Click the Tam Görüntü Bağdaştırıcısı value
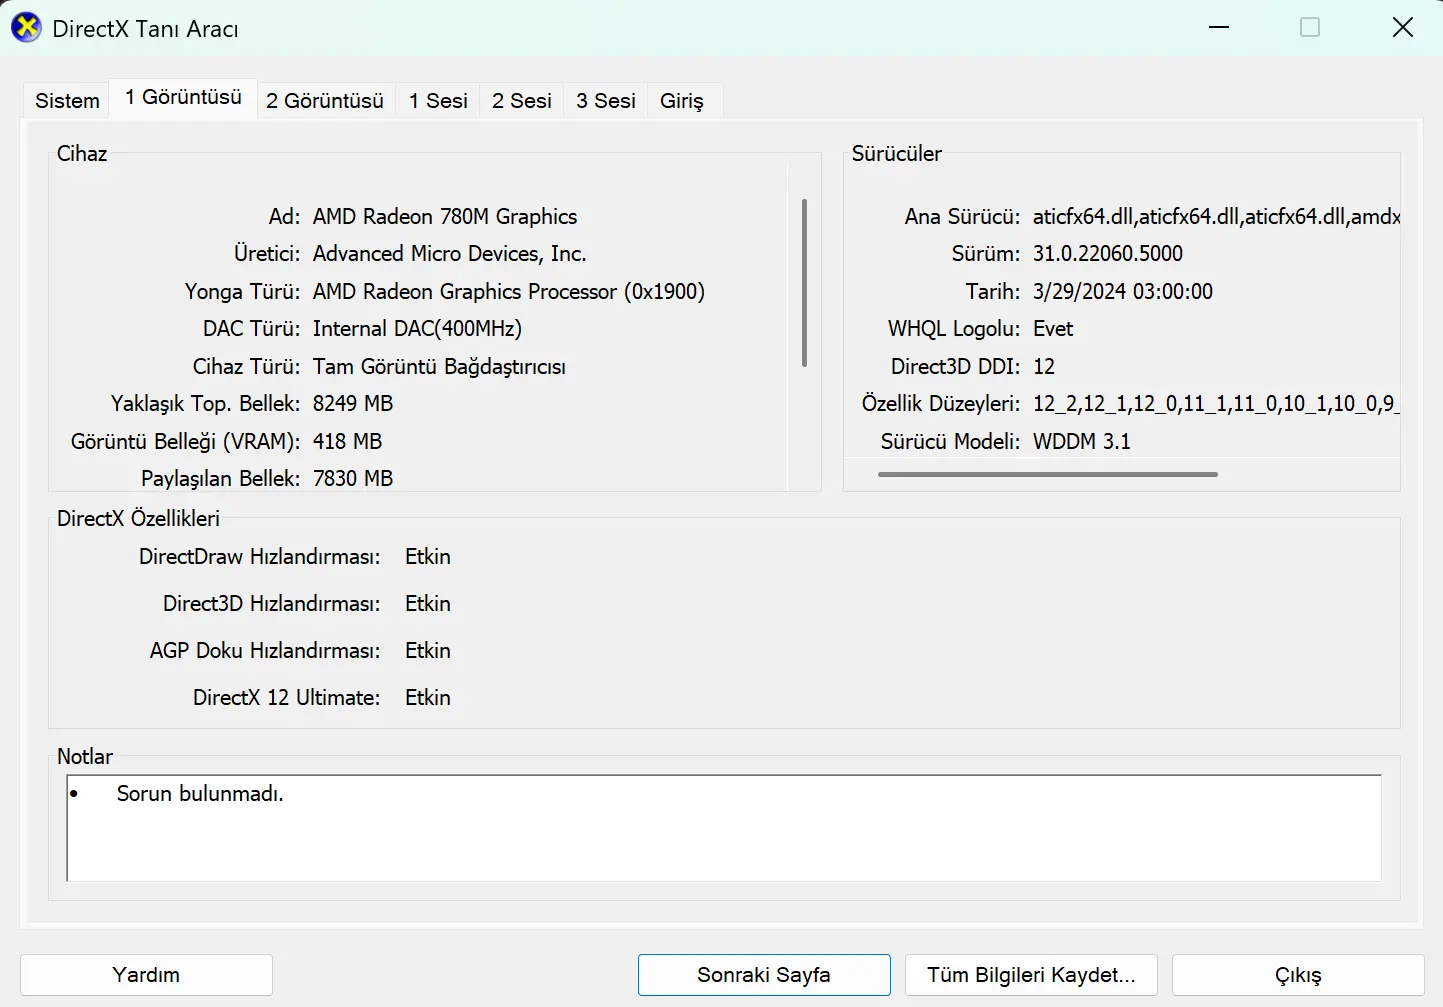The height and width of the screenshot is (1007, 1443). (439, 367)
